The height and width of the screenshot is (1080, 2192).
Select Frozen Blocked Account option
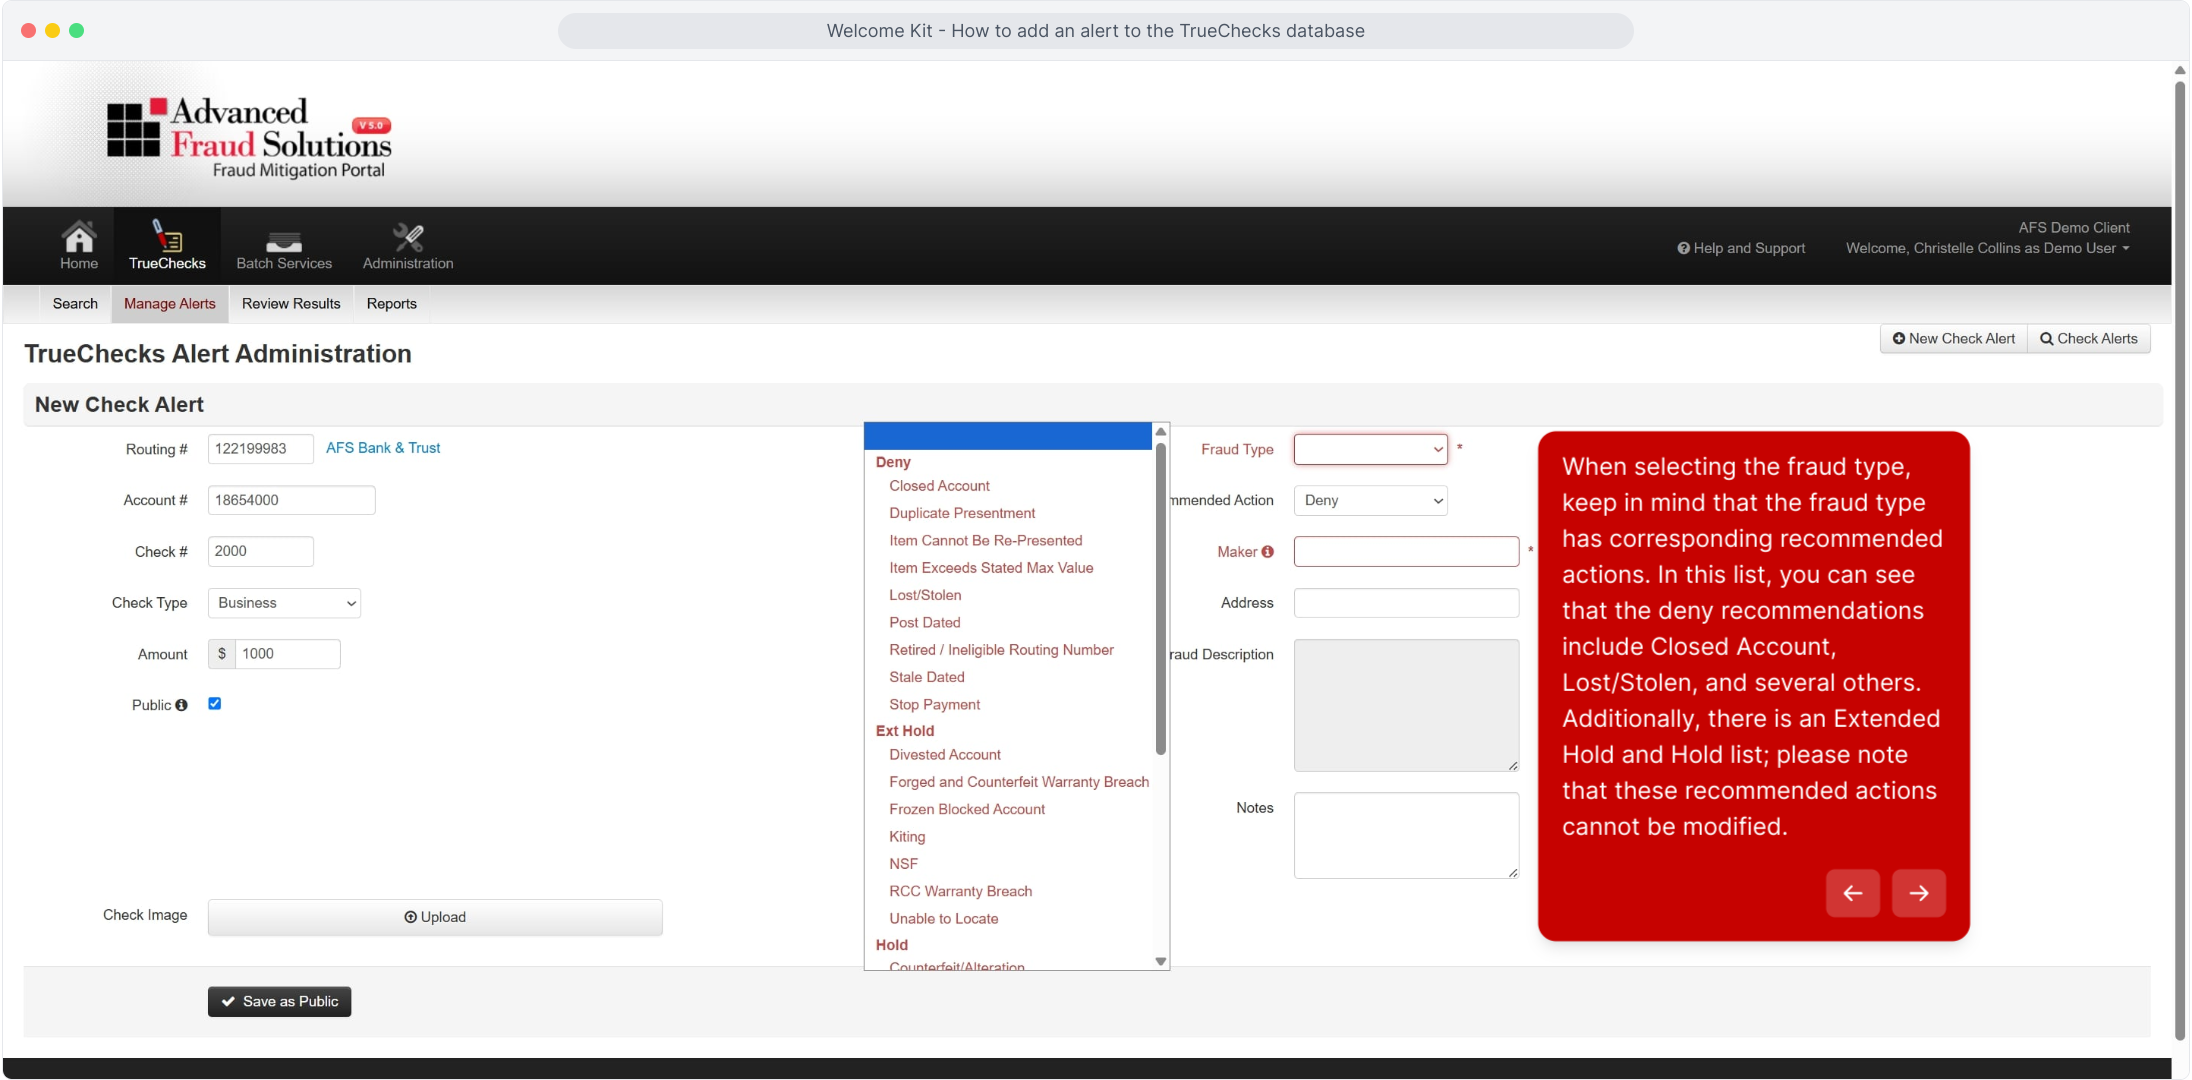pyautogui.click(x=967, y=810)
